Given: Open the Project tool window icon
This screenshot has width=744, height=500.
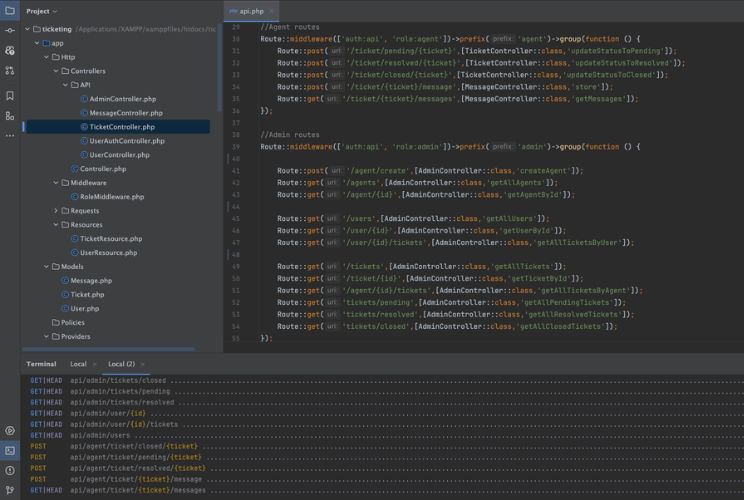Looking at the screenshot, I should click(10, 11).
